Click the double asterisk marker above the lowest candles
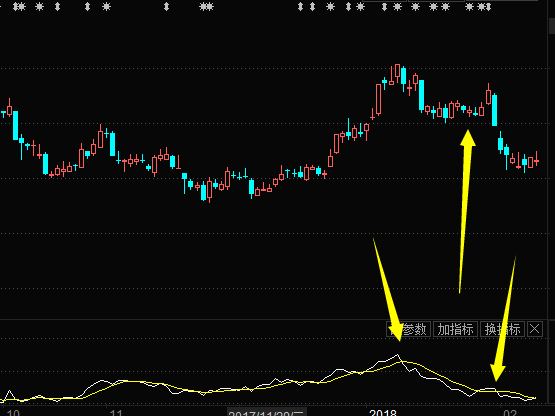 coord(206,6)
